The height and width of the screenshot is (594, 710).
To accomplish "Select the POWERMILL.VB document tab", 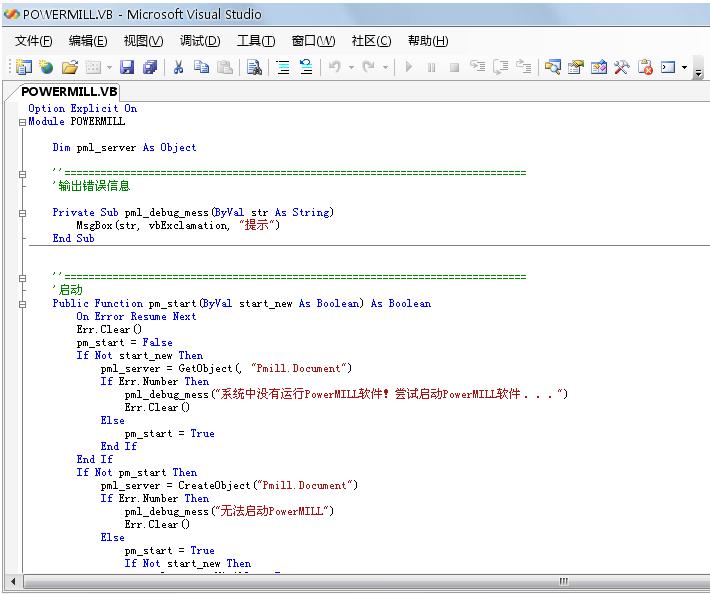I will click(69, 92).
